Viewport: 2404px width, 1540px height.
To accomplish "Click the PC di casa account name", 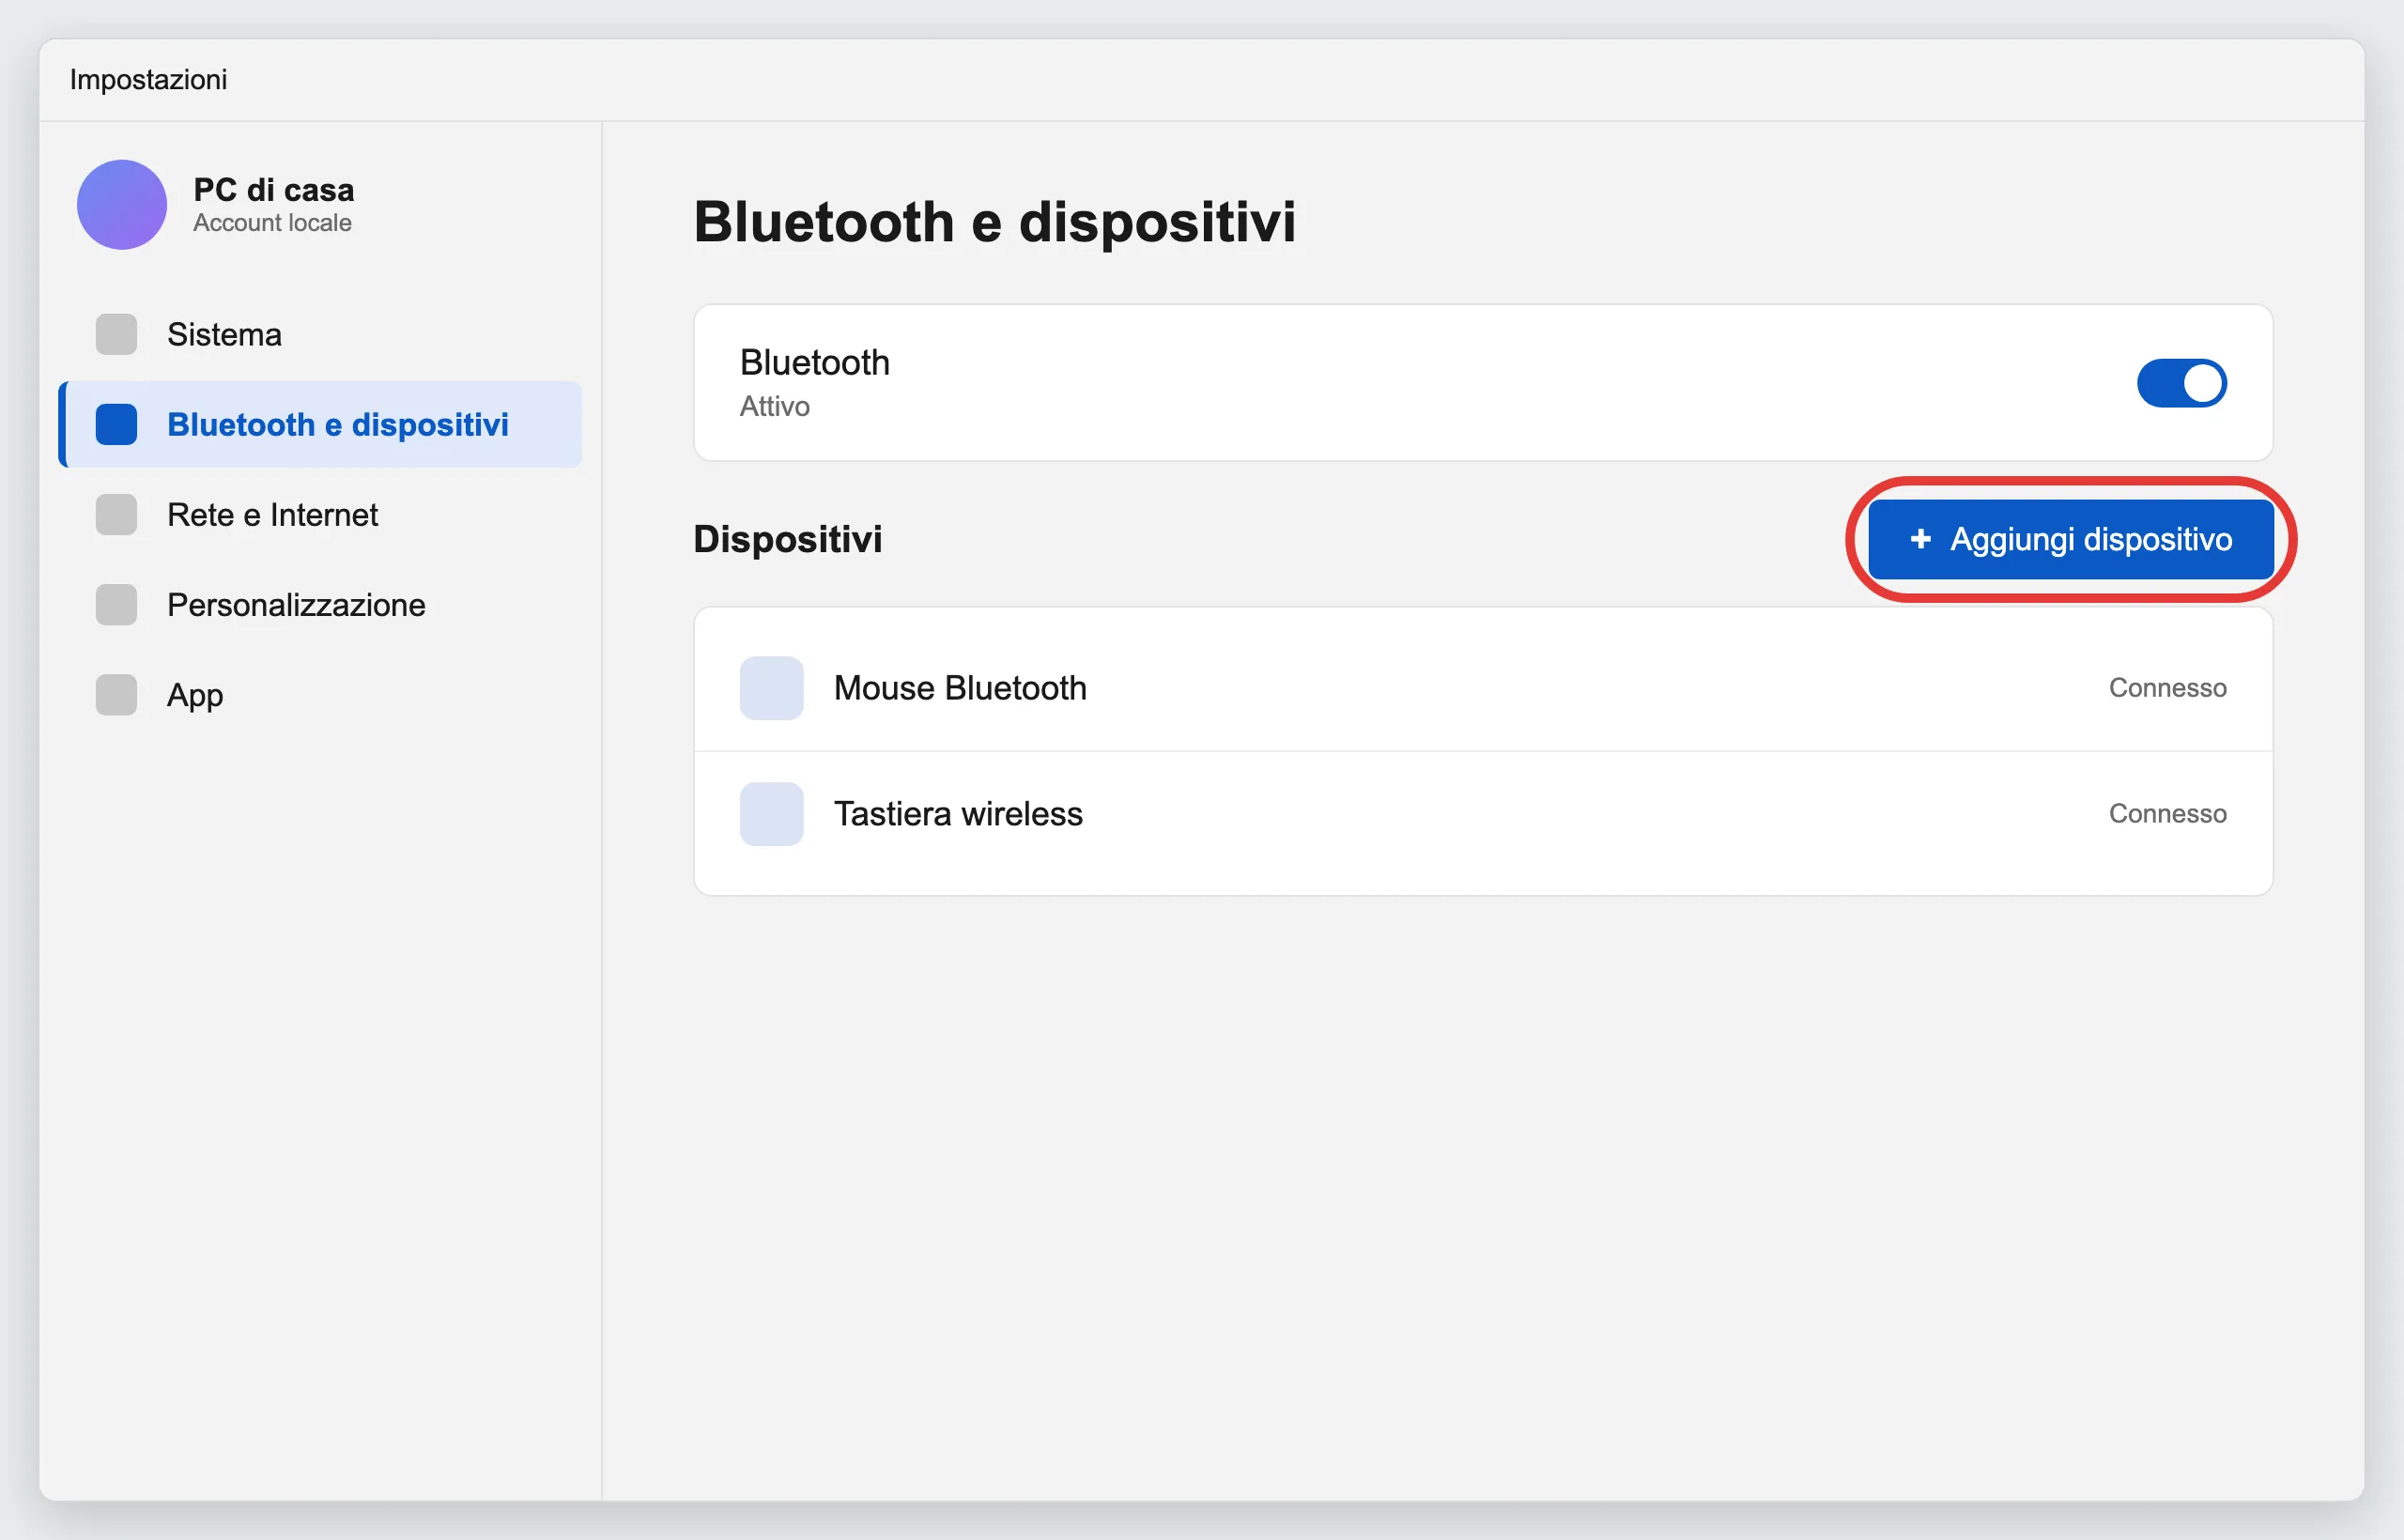I will pos(273,189).
